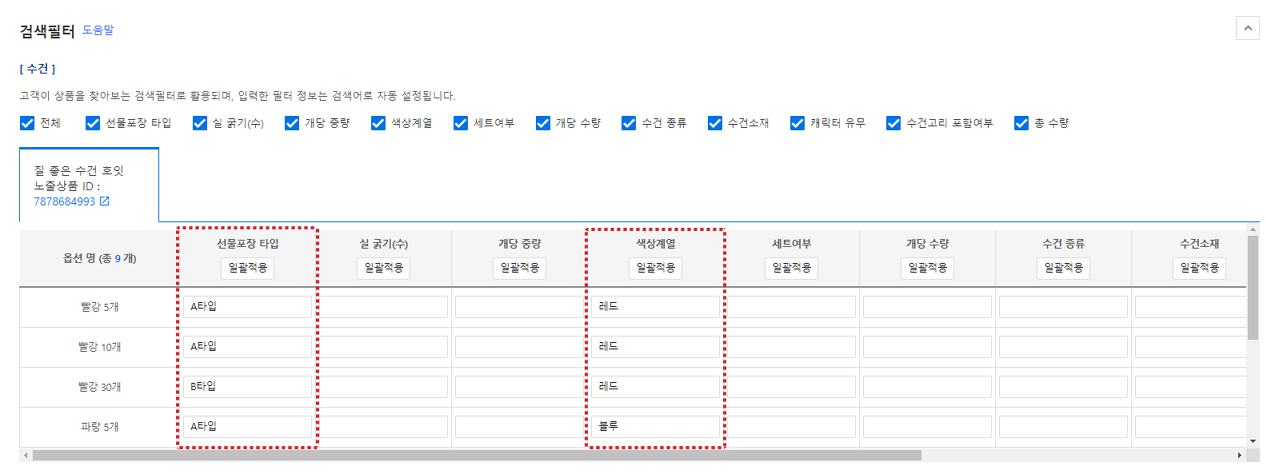Edit 선물포장 타입 field for 파랑 5개
Image resolution: width=1267 pixels, height=474 pixels.
click(247, 427)
